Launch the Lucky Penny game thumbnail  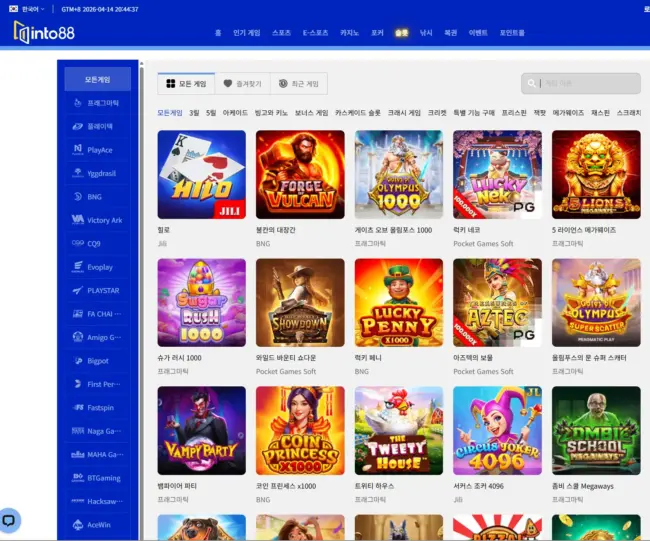coord(398,303)
